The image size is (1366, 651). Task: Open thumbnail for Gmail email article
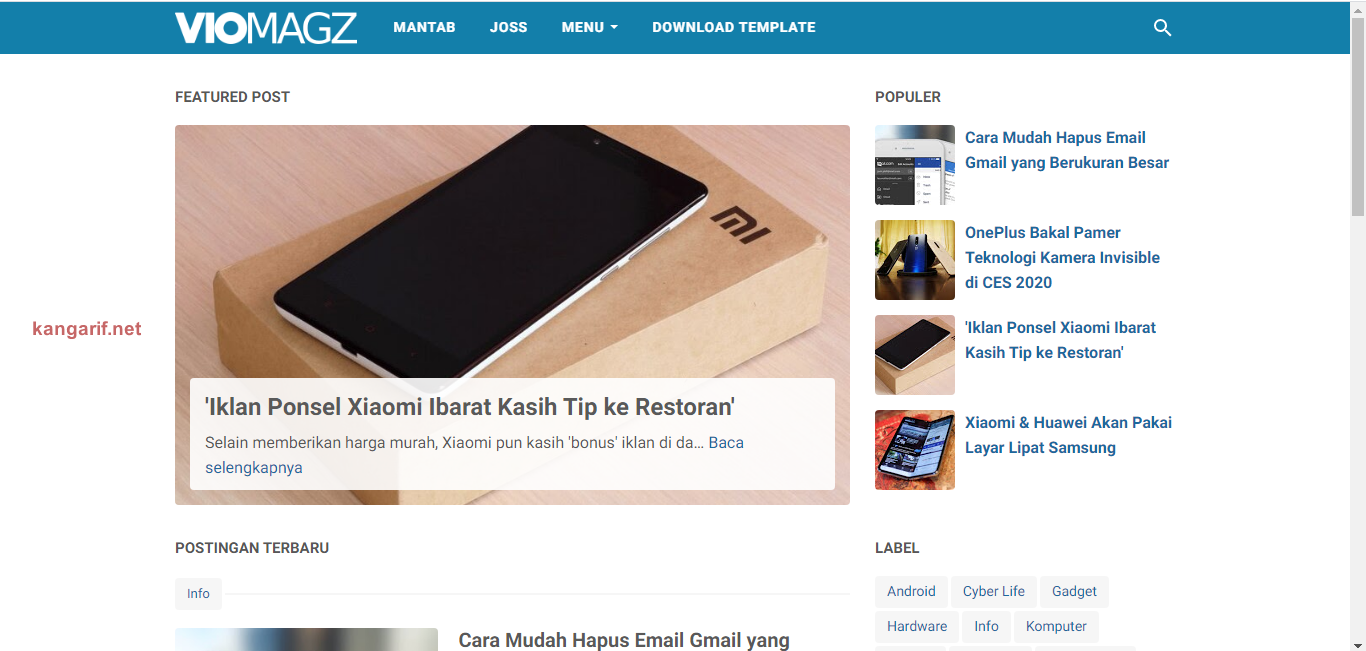click(x=915, y=165)
